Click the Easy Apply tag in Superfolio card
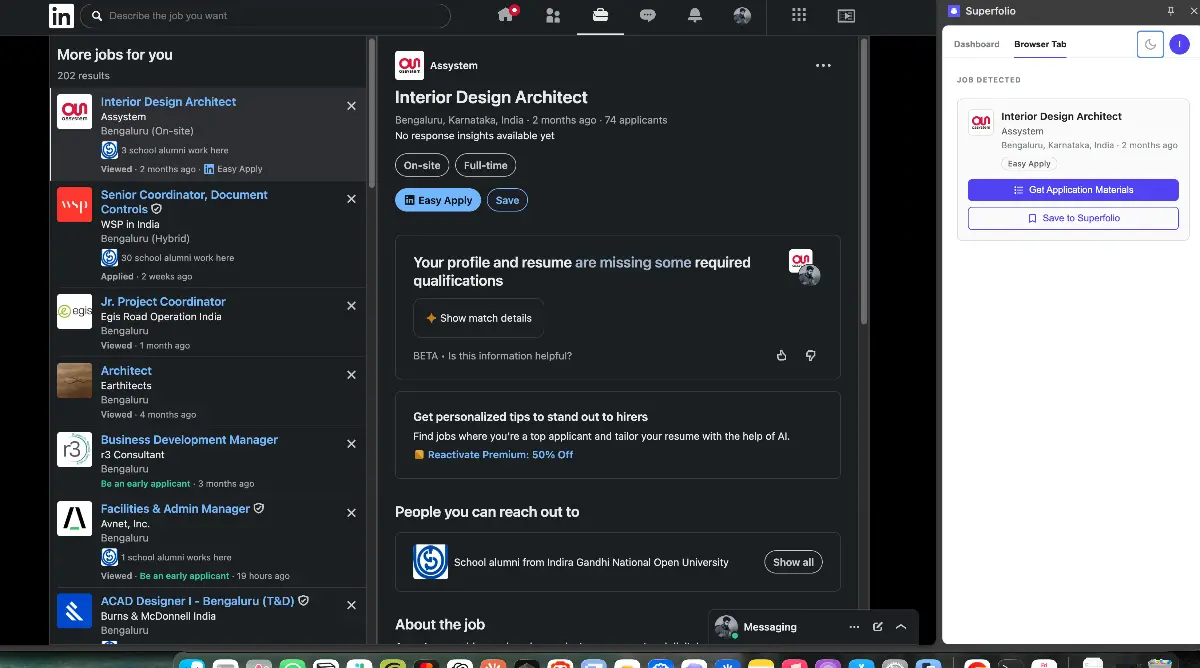 click(x=1029, y=164)
